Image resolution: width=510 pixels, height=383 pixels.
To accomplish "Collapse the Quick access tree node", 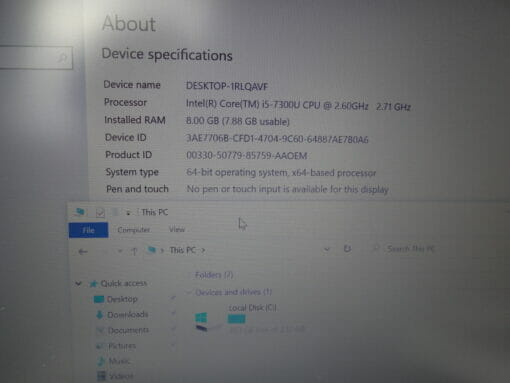I will click(x=78, y=284).
